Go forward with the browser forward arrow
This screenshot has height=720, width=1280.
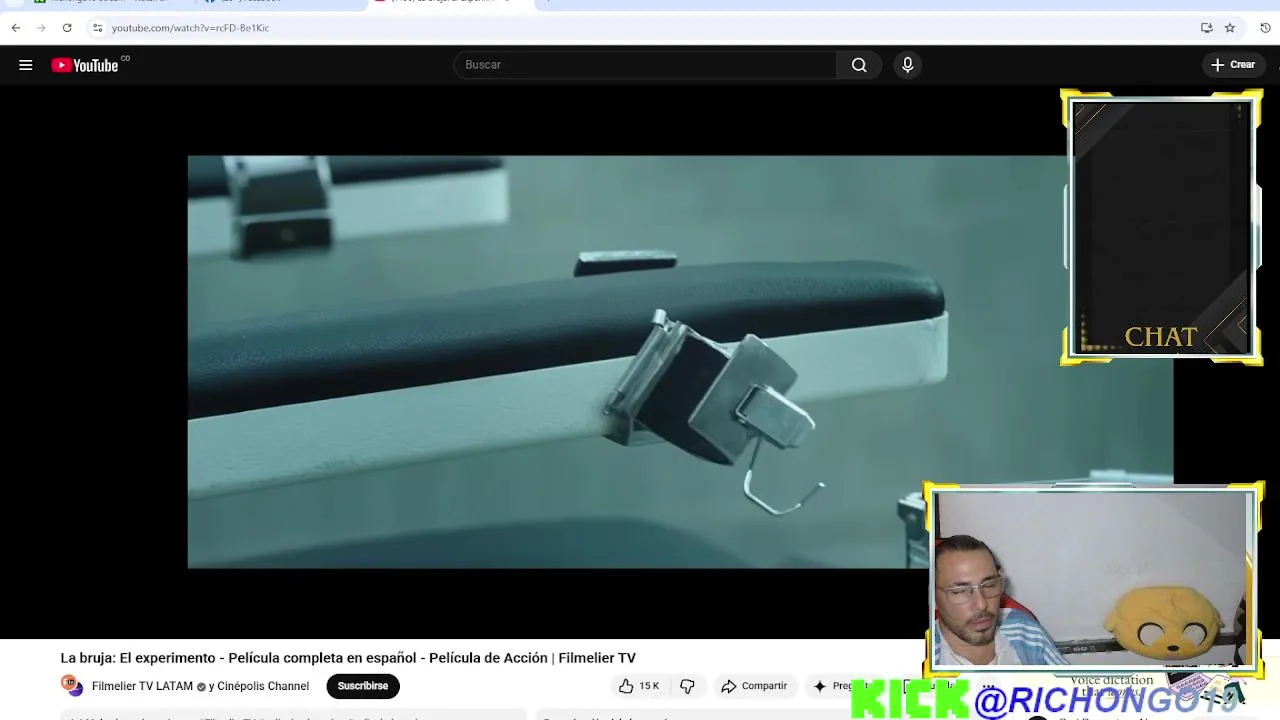pos(41,28)
